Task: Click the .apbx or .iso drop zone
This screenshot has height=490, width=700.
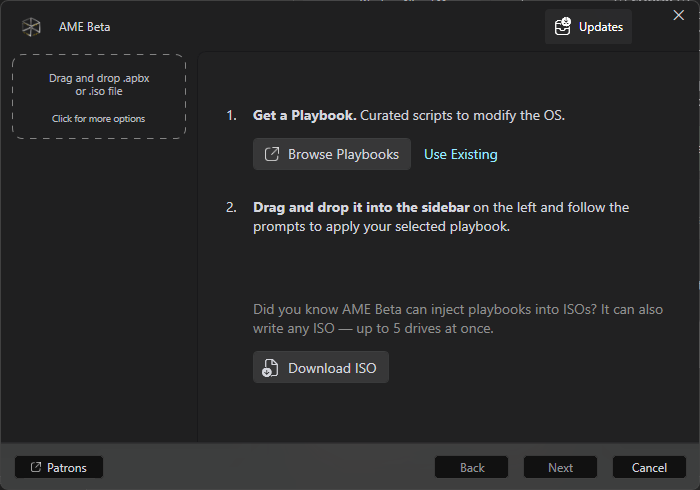Action: tap(99, 85)
